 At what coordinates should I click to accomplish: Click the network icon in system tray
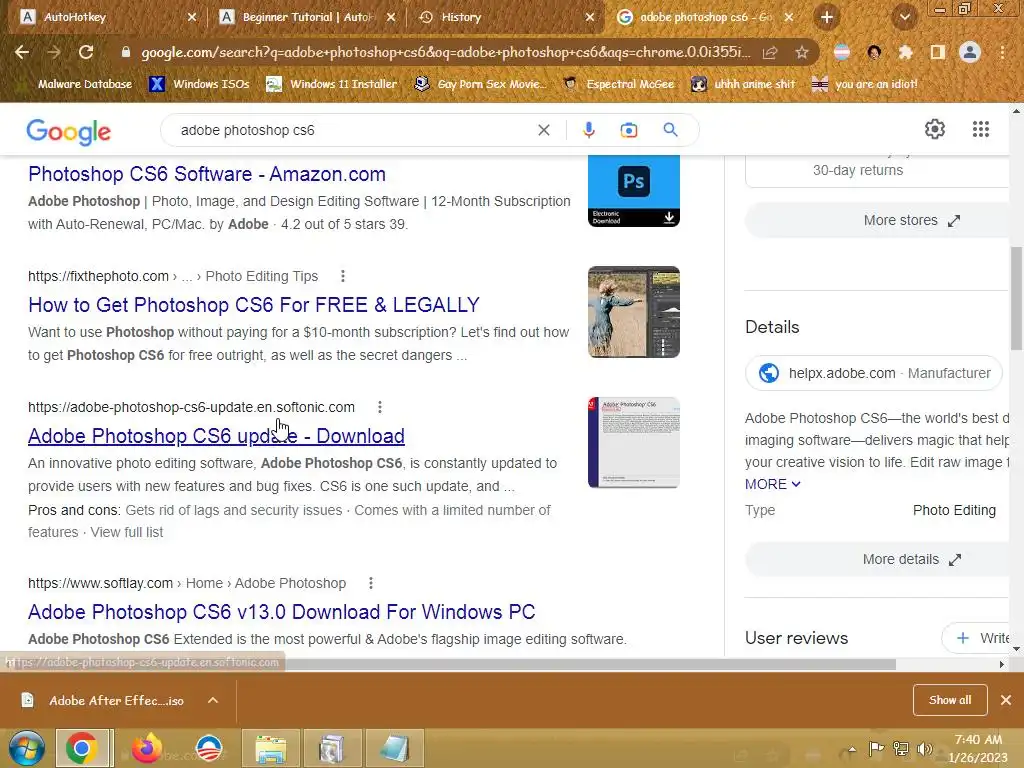[x=901, y=749]
